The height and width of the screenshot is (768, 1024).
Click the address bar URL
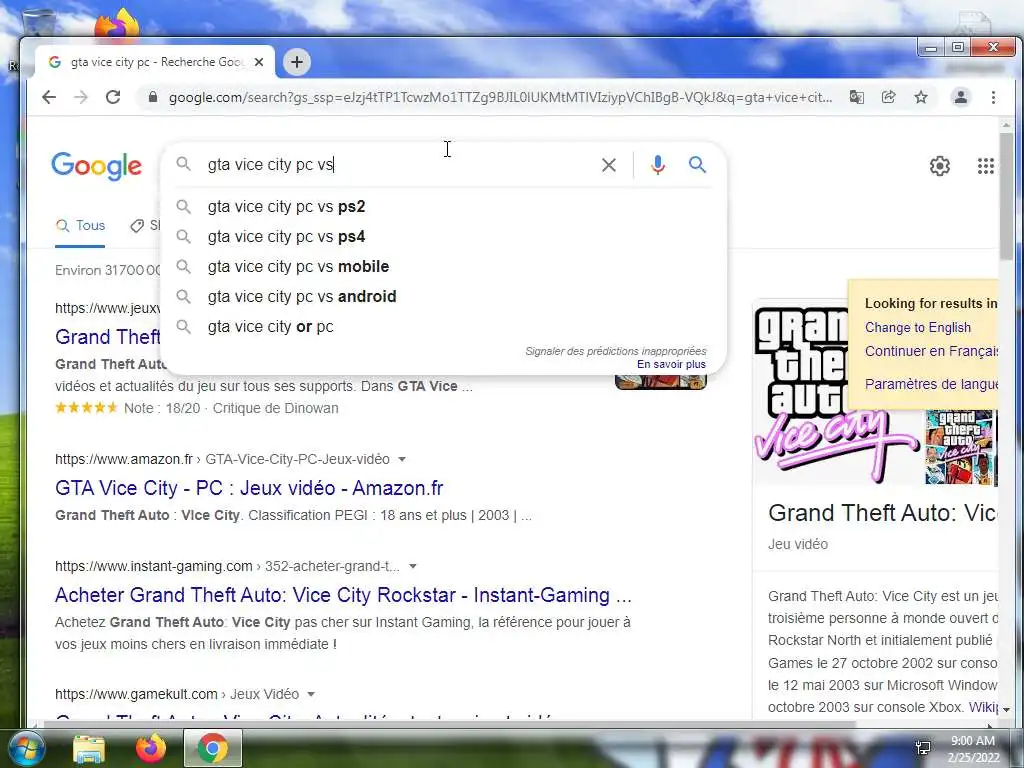coord(500,97)
